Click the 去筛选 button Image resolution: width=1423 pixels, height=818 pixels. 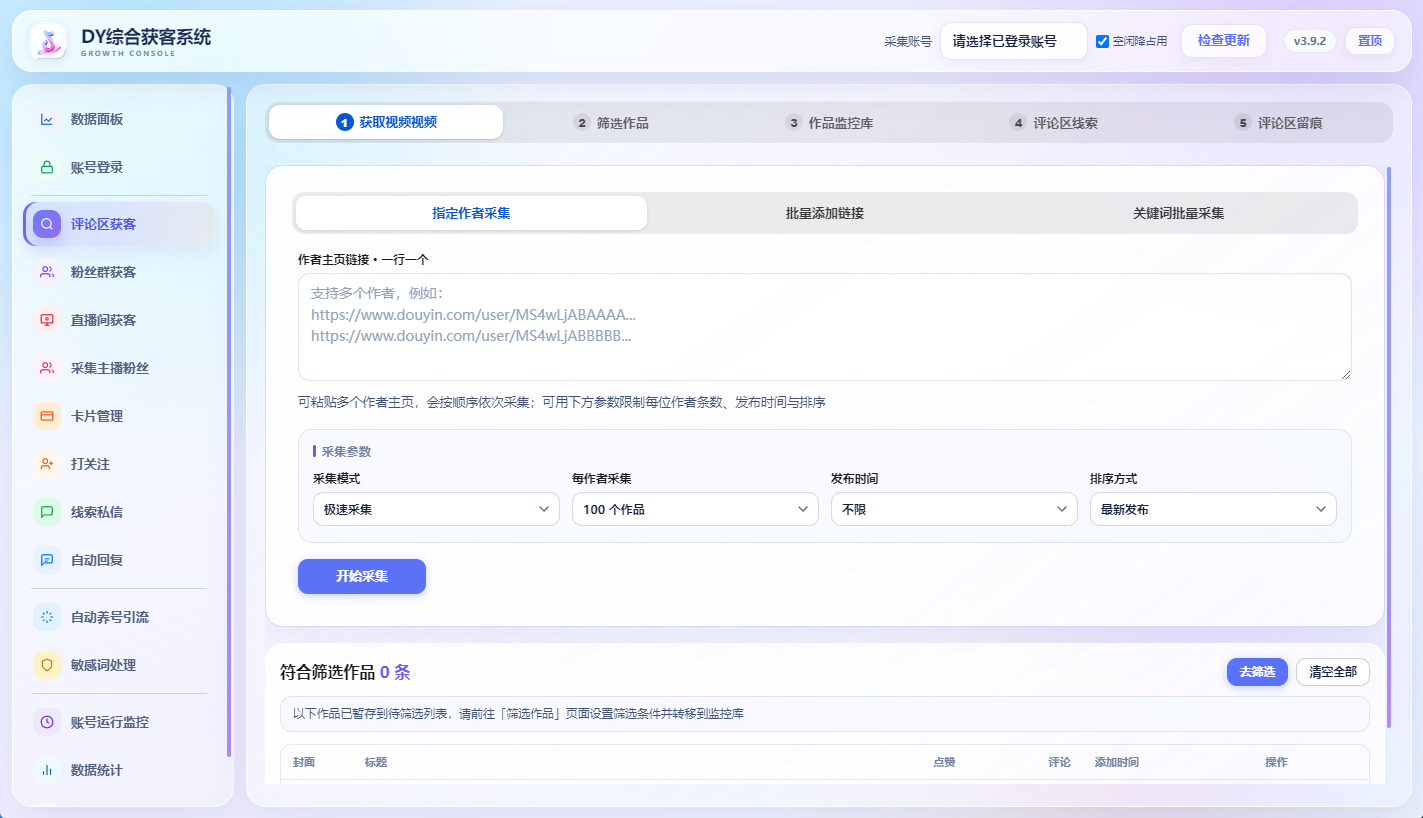click(x=1257, y=672)
